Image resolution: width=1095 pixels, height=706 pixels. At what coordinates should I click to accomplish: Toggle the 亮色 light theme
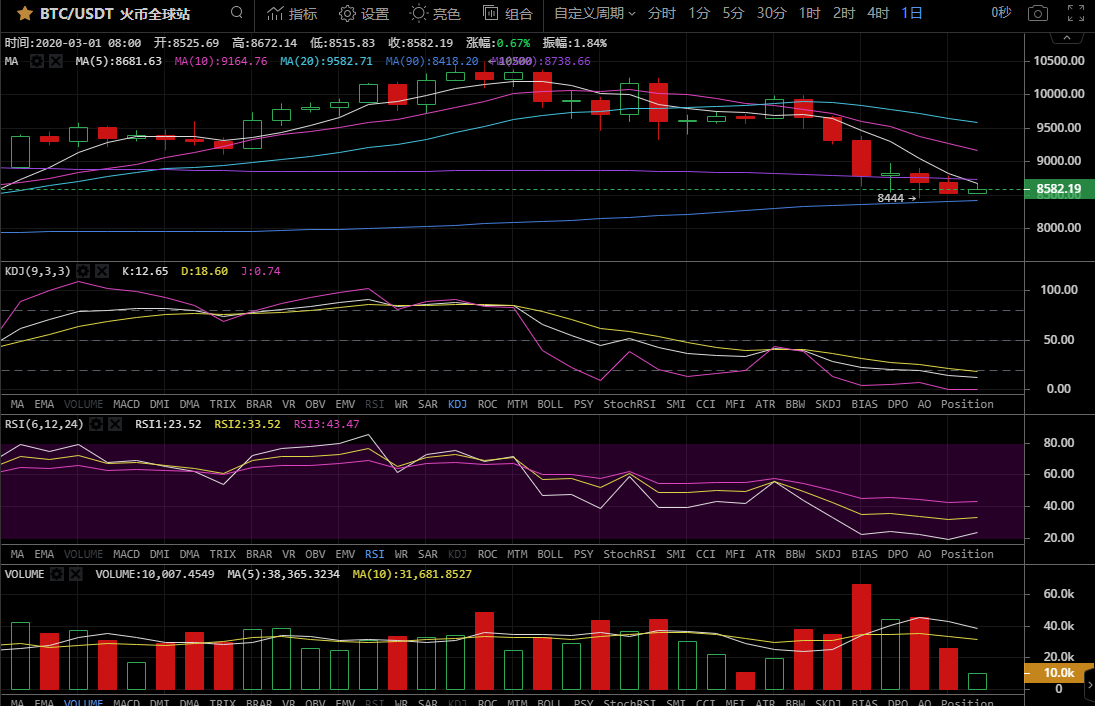pyautogui.click(x=435, y=14)
